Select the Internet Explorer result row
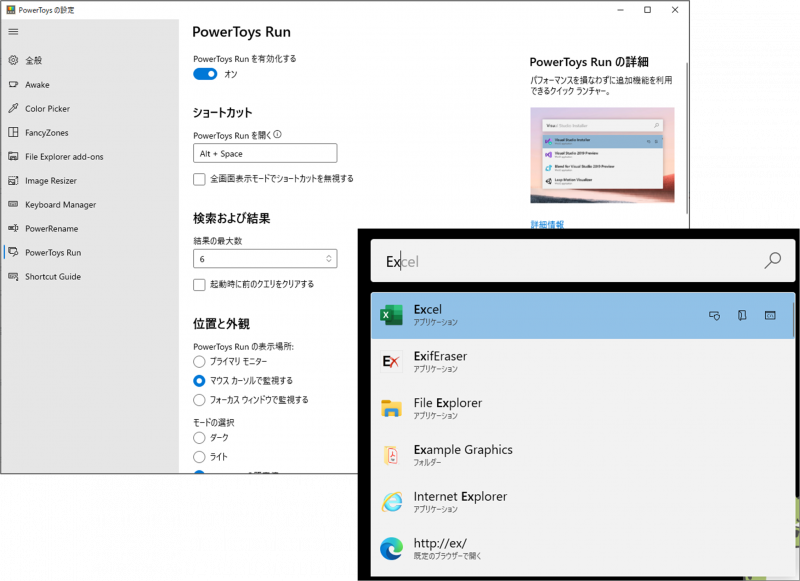The image size is (800, 581). click(x=583, y=502)
